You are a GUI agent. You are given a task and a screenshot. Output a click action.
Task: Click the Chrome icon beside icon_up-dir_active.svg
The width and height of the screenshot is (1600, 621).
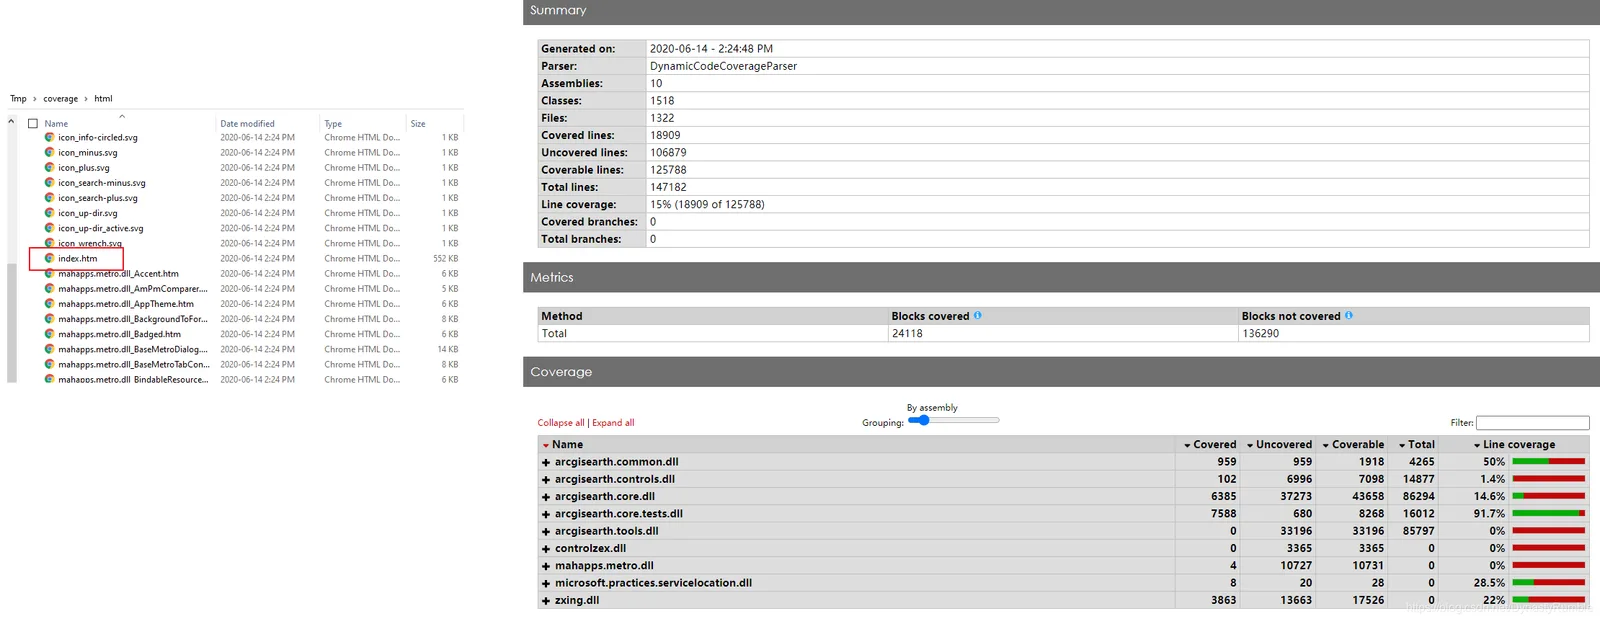(49, 228)
